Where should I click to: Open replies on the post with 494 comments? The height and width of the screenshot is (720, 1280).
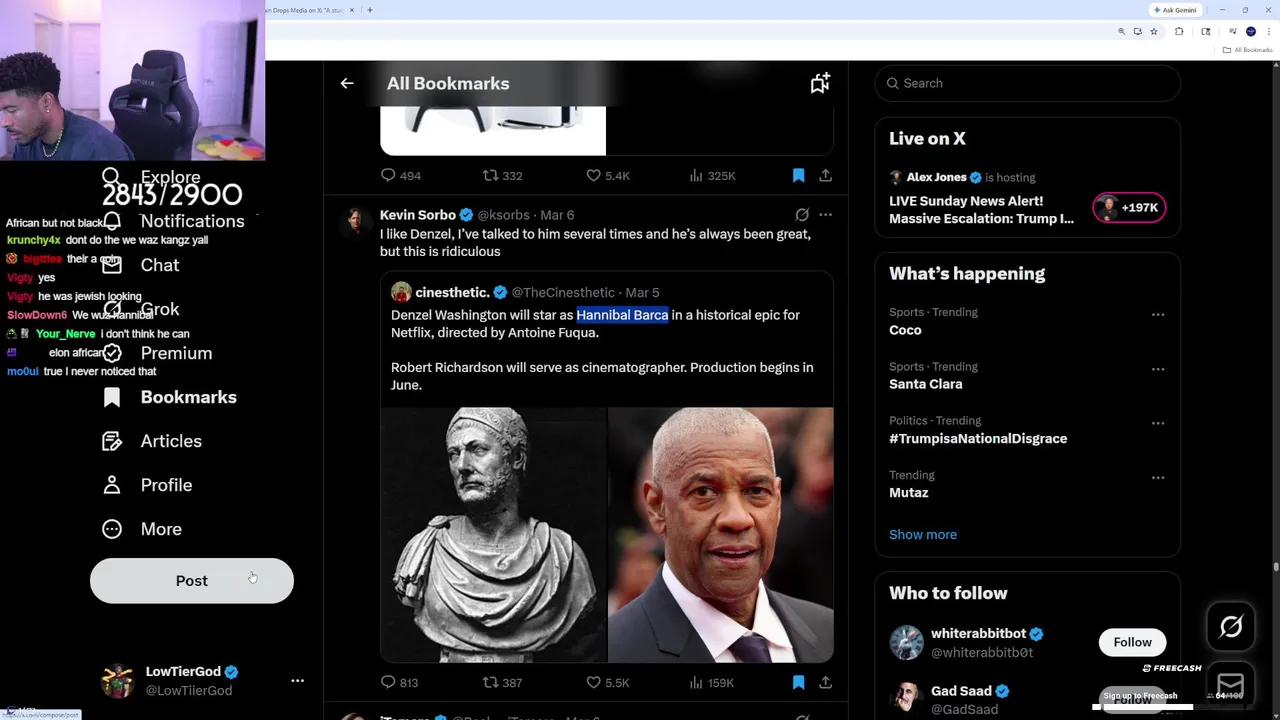click(x=400, y=175)
